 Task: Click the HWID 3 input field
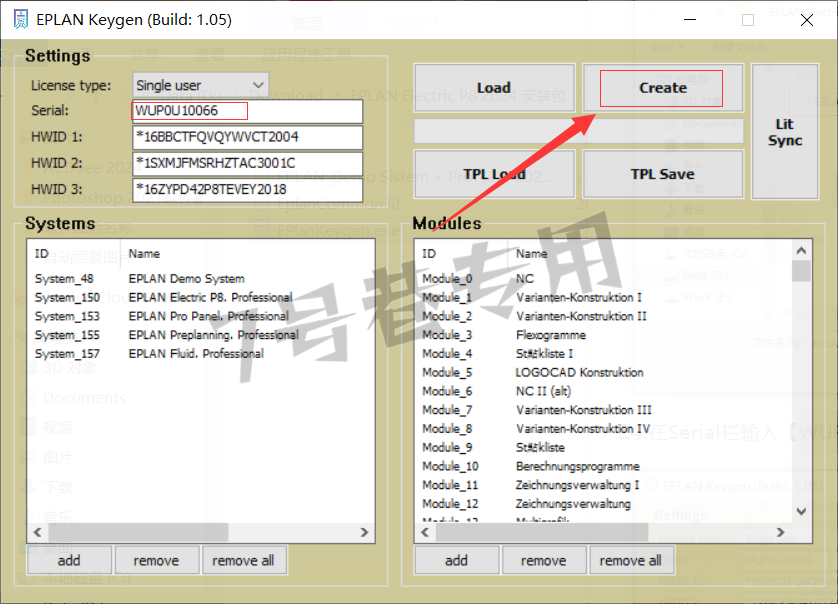[247, 190]
